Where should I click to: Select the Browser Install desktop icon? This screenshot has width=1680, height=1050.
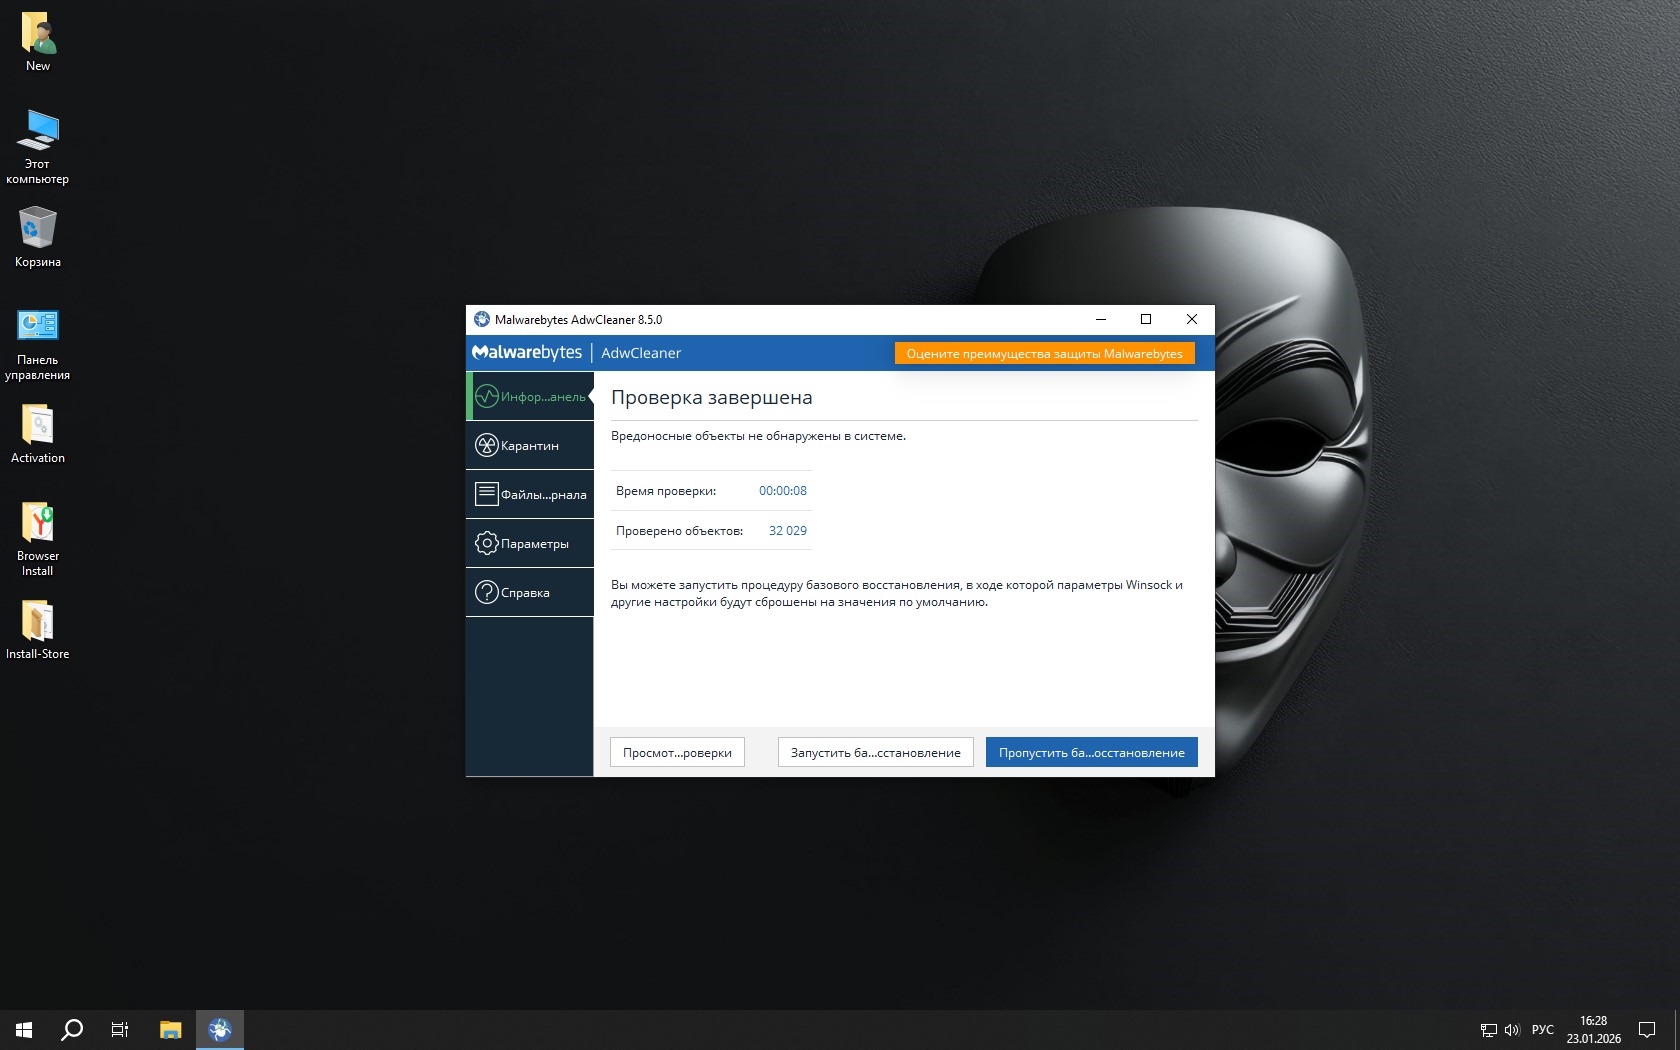coord(38,538)
